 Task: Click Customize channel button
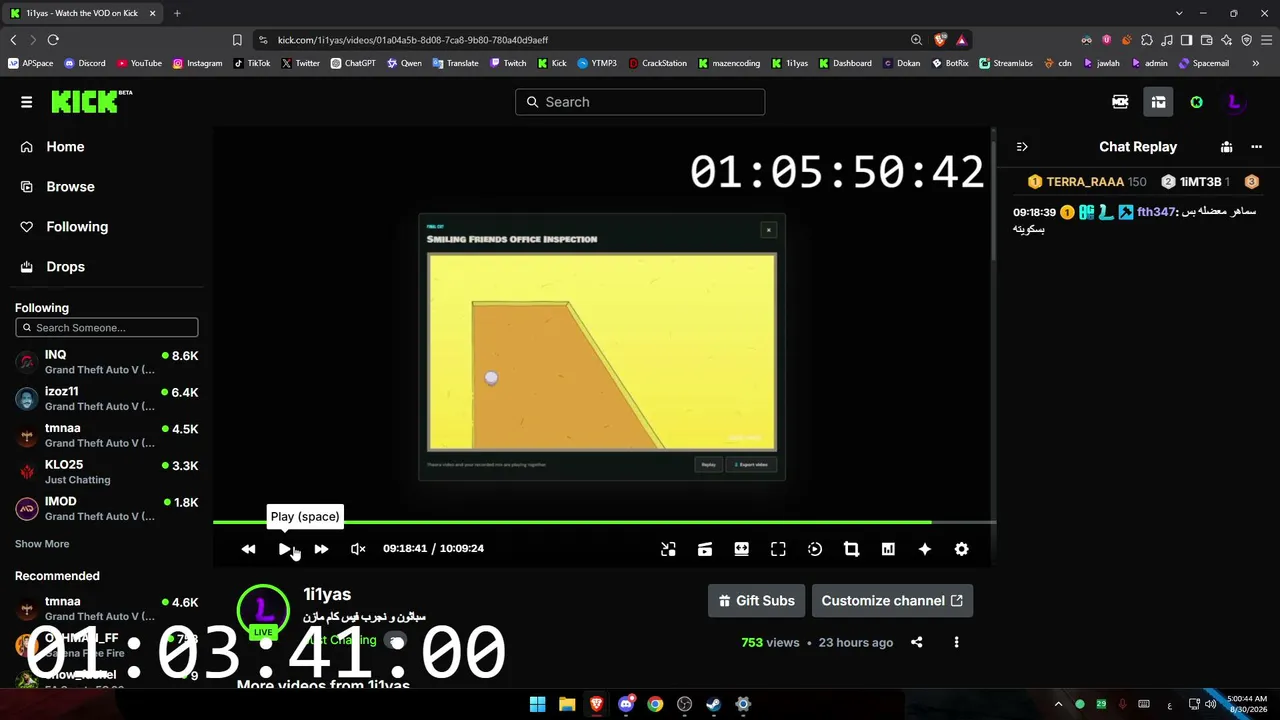892,601
